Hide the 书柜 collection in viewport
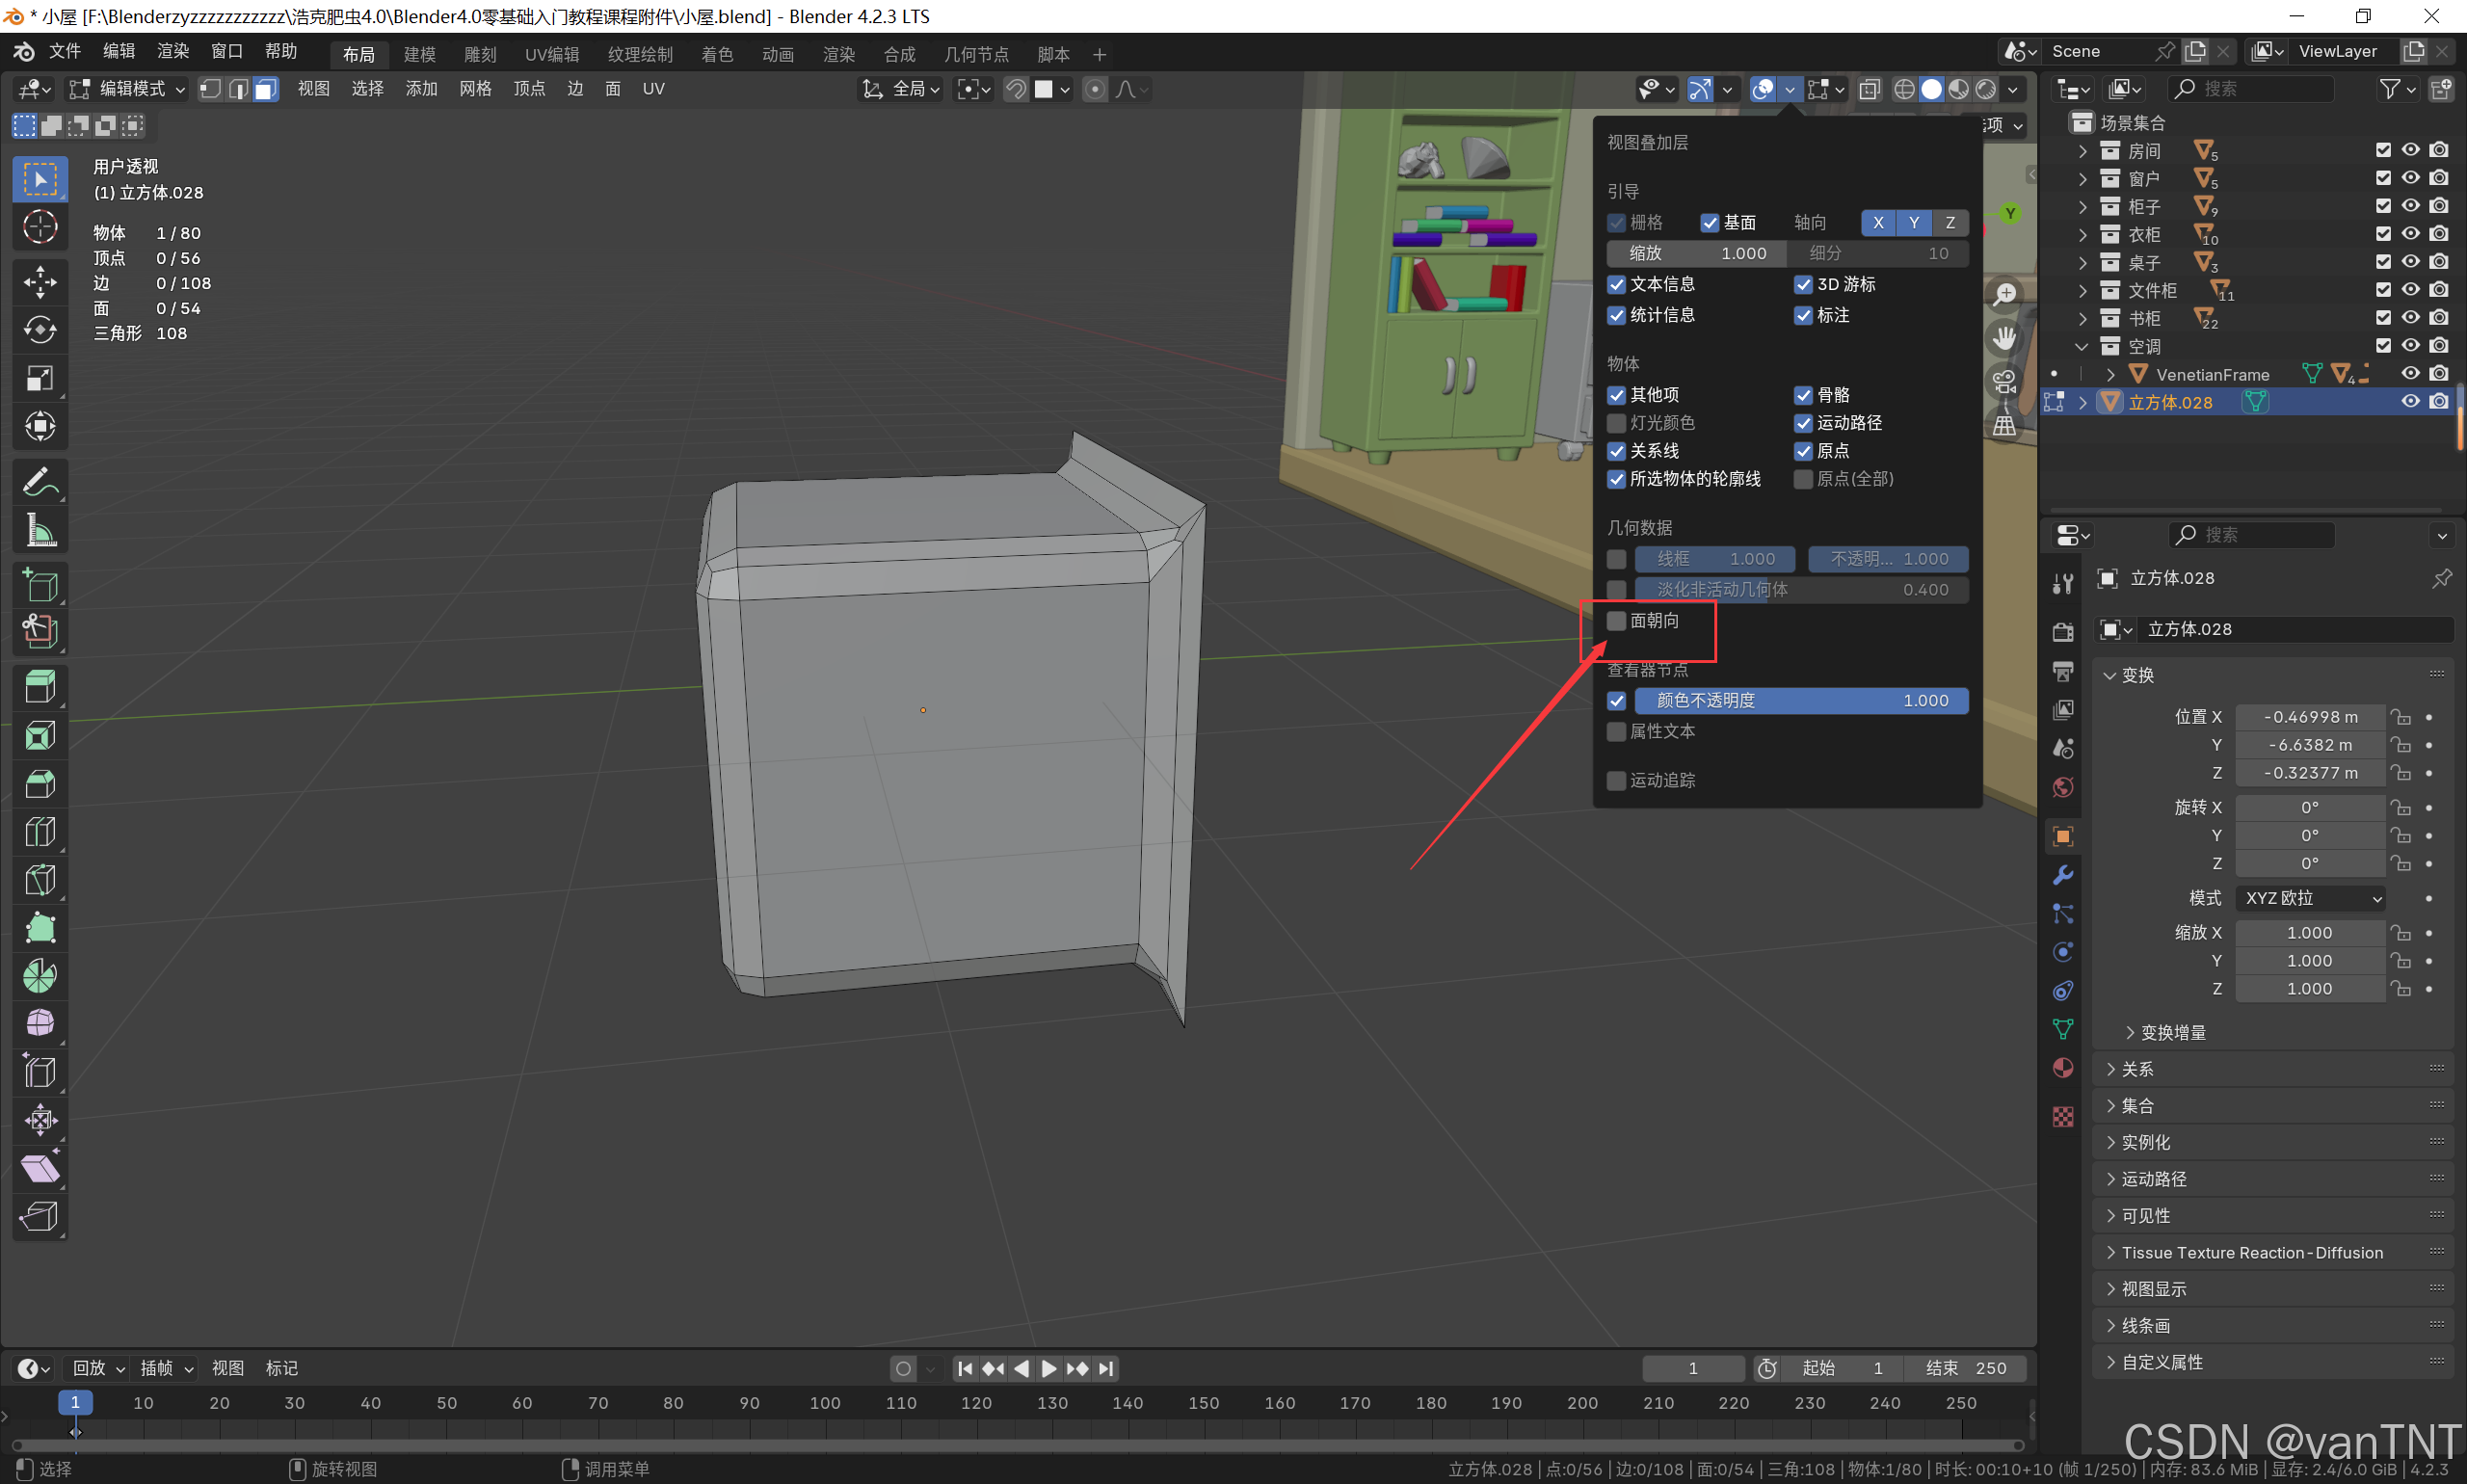The width and height of the screenshot is (2467, 1484). click(x=2410, y=318)
